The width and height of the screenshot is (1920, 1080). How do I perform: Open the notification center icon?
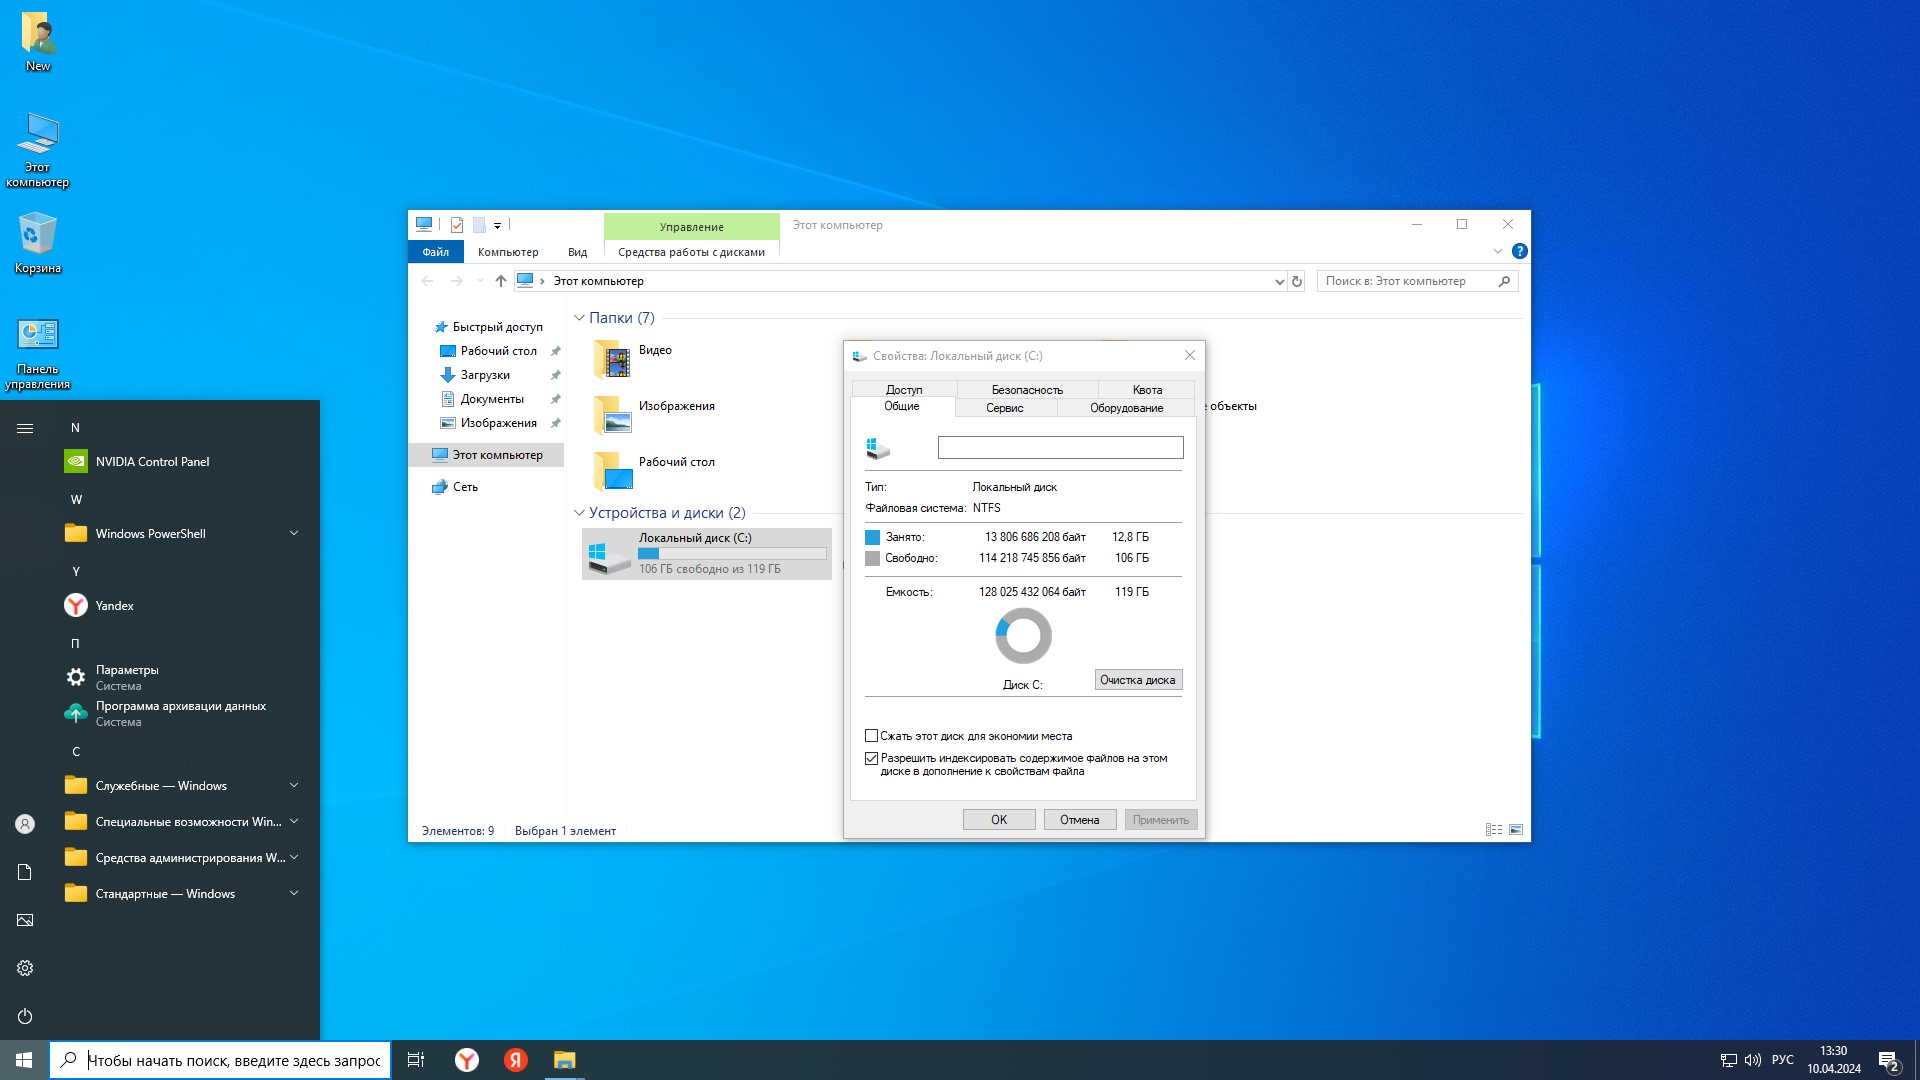(1888, 1061)
